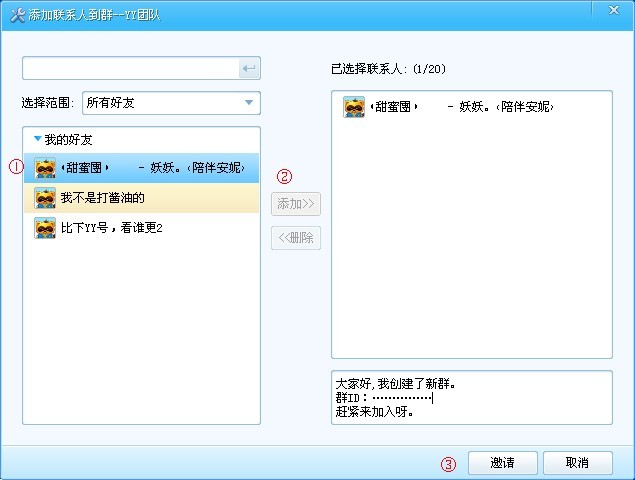Open the 选择范围 dropdown arrow
This screenshot has width=635, height=480.
point(249,103)
